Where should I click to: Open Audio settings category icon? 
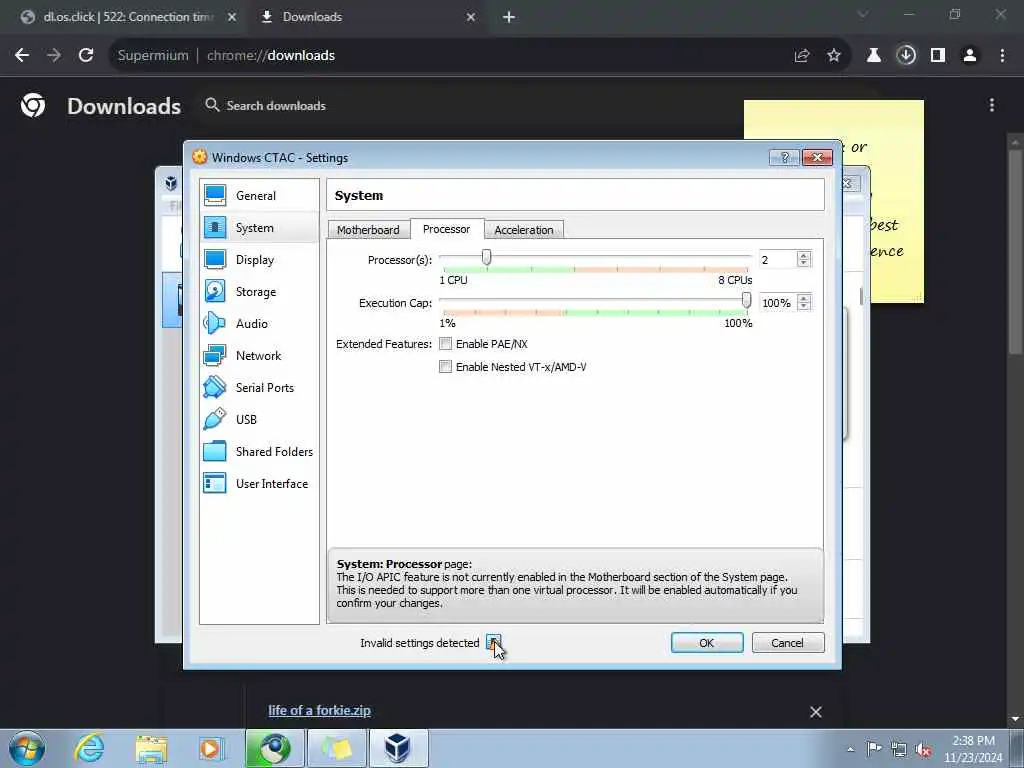pyautogui.click(x=215, y=323)
